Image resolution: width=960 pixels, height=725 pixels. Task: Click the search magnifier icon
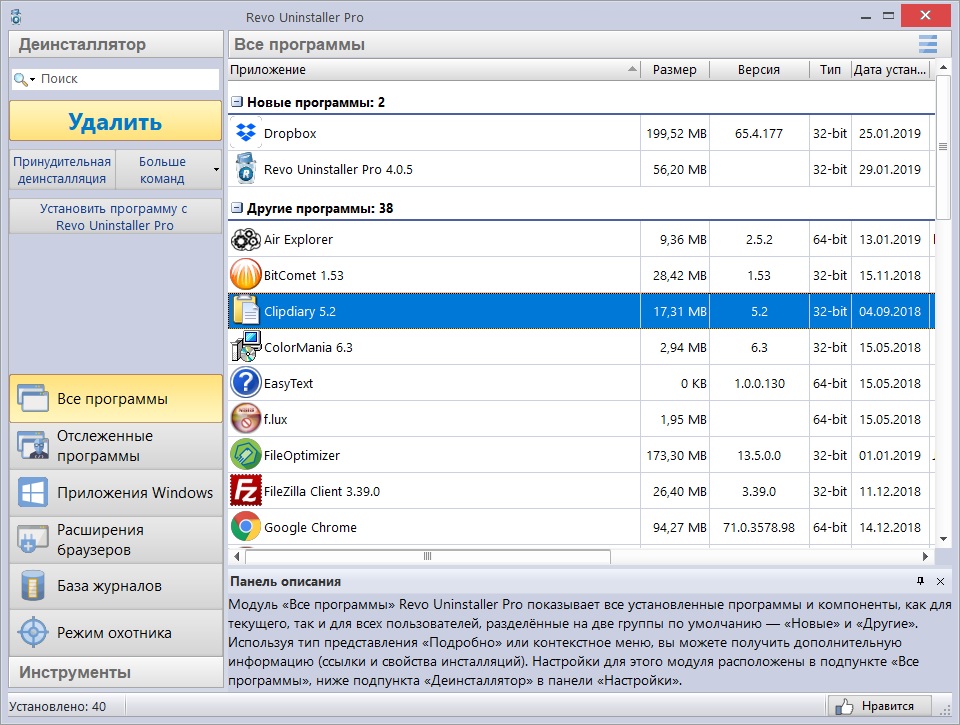click(x=20, y=79)
